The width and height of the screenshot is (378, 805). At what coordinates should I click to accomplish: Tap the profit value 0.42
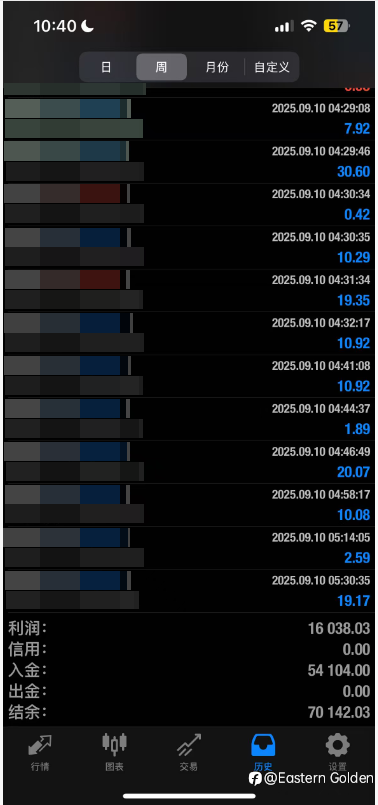pyautogui.click(x=357, y=215)
